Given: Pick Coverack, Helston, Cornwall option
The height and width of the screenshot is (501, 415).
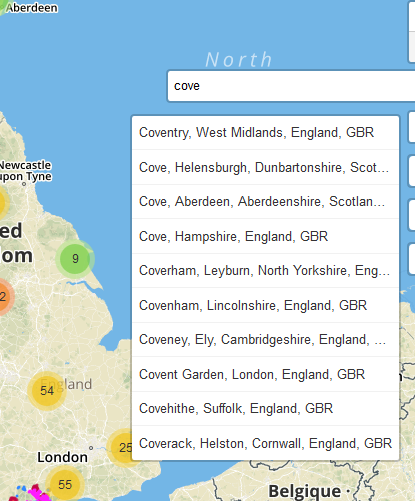Looking at the screenshot, I should coord(265,443).
